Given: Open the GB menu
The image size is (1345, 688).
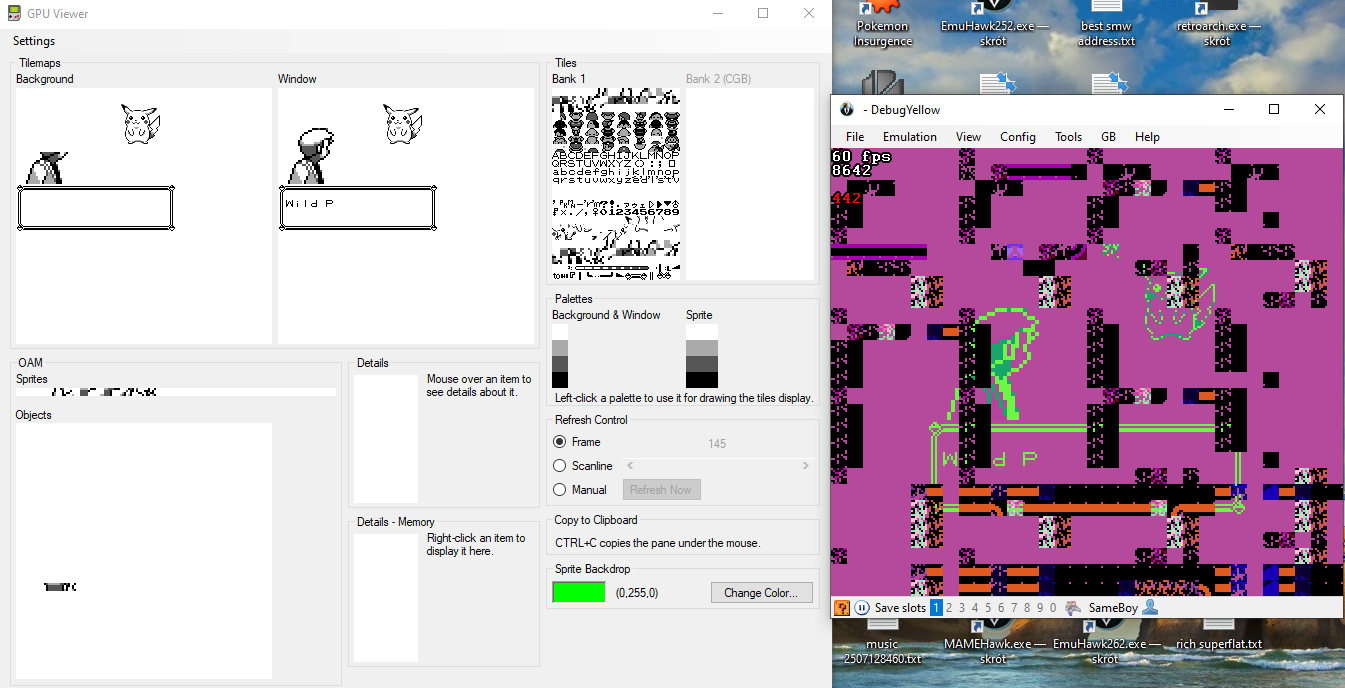Looking at the screenshot, I should point(1108,137).
